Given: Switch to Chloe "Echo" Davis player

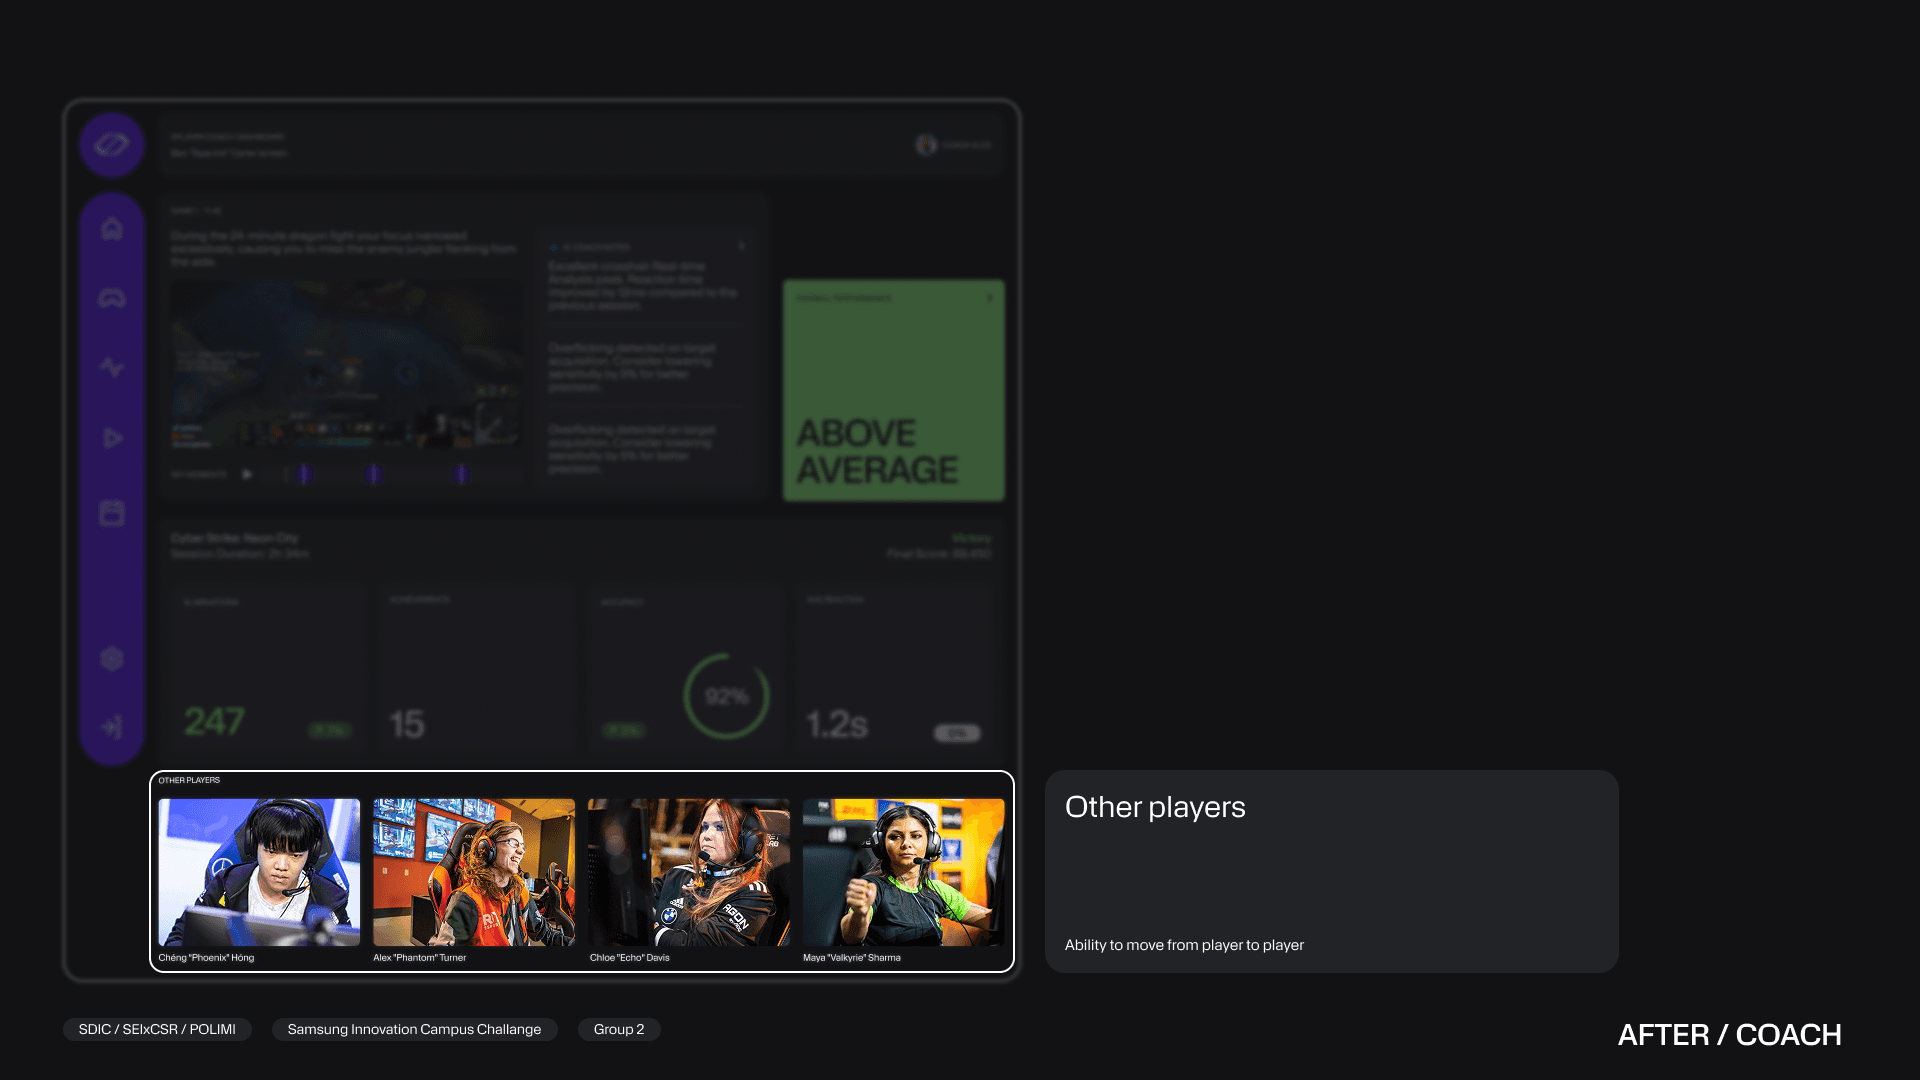Looking at the screenshot, I should [689, 872].
